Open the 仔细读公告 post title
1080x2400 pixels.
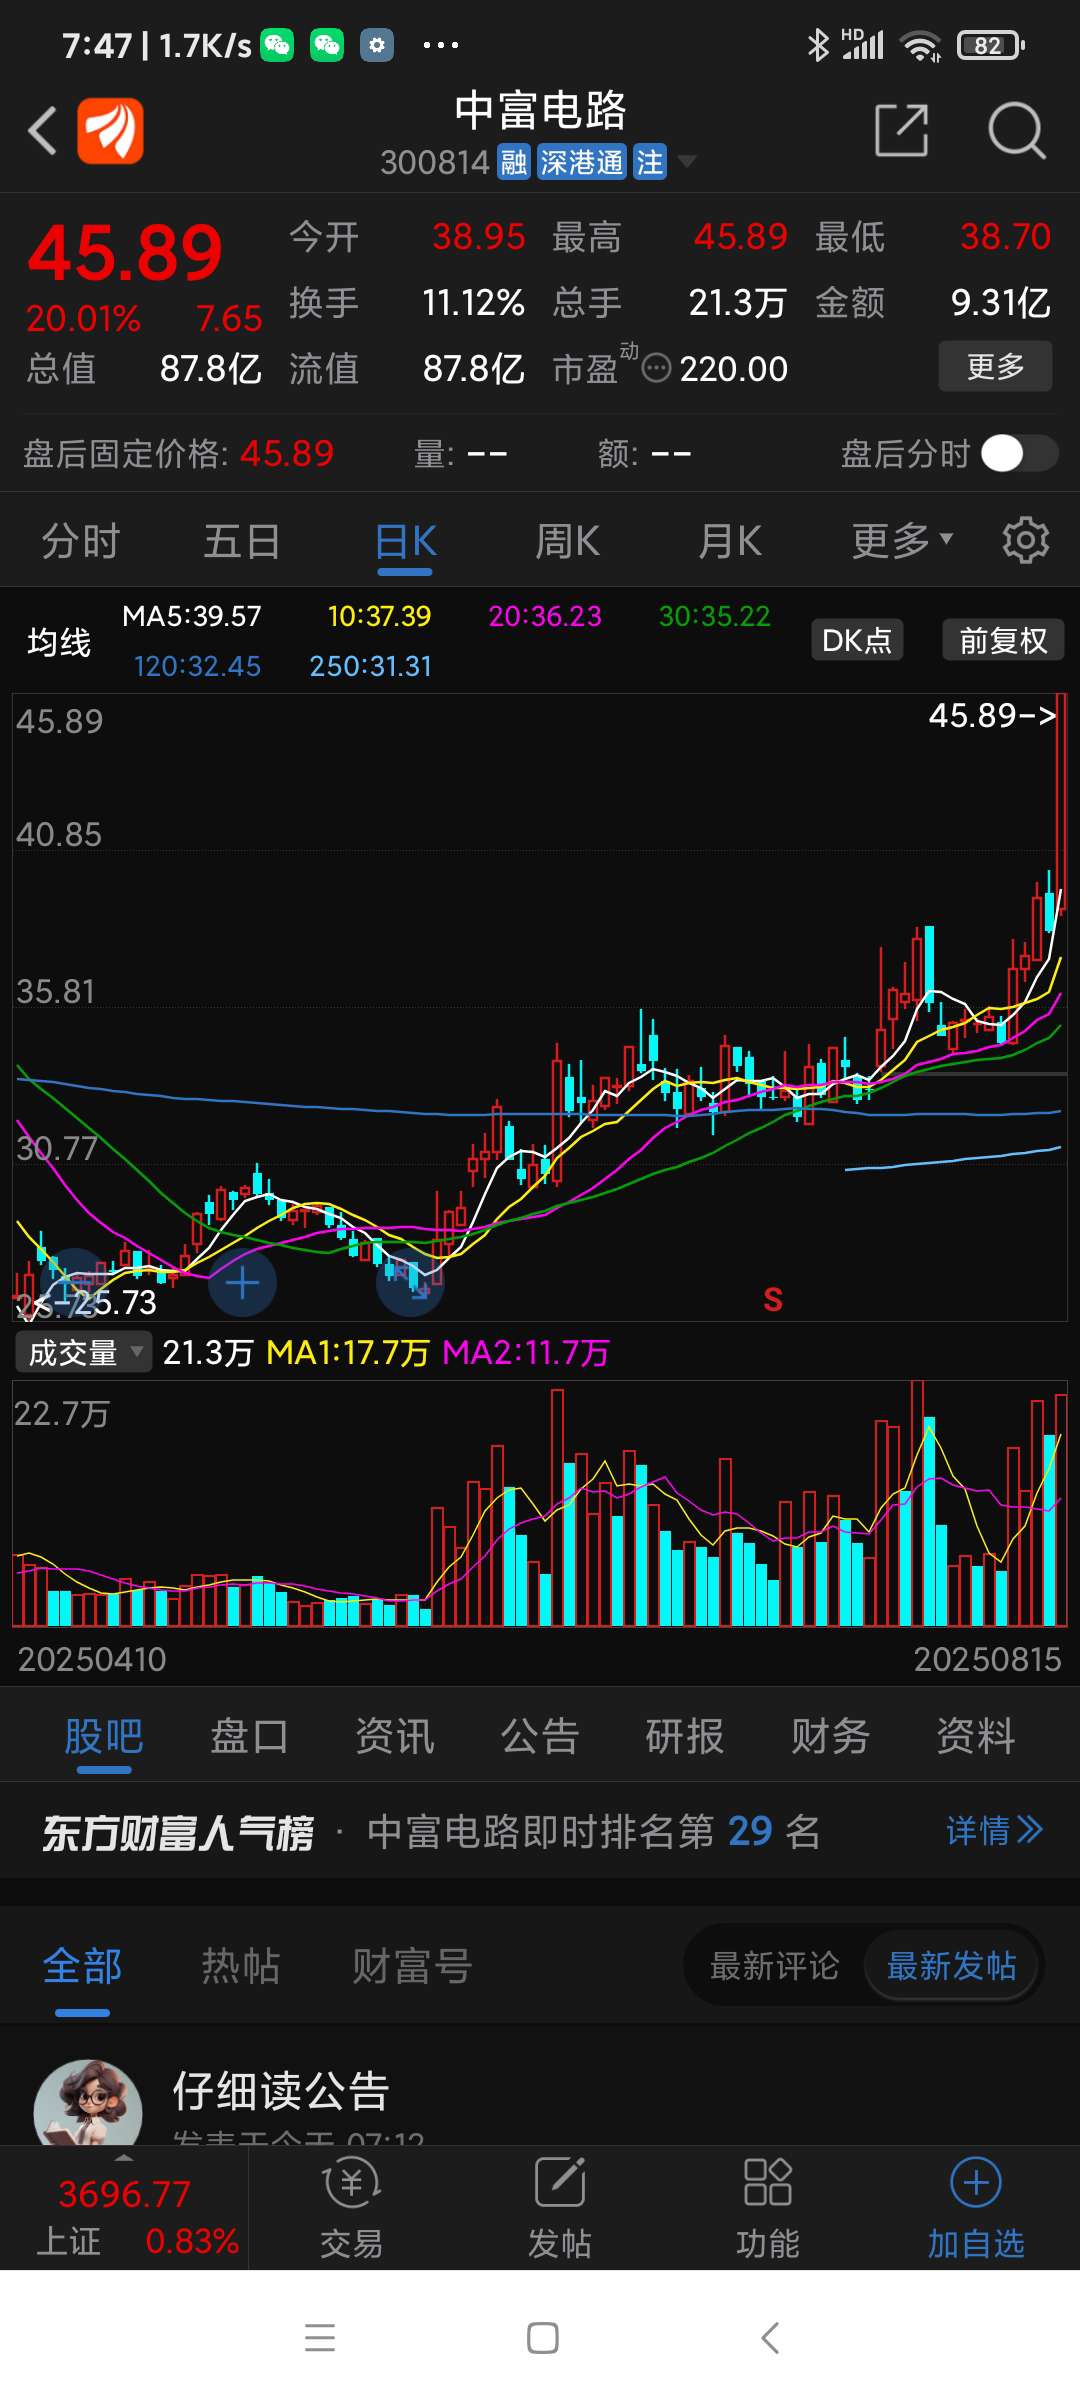tap(280, 2091)
